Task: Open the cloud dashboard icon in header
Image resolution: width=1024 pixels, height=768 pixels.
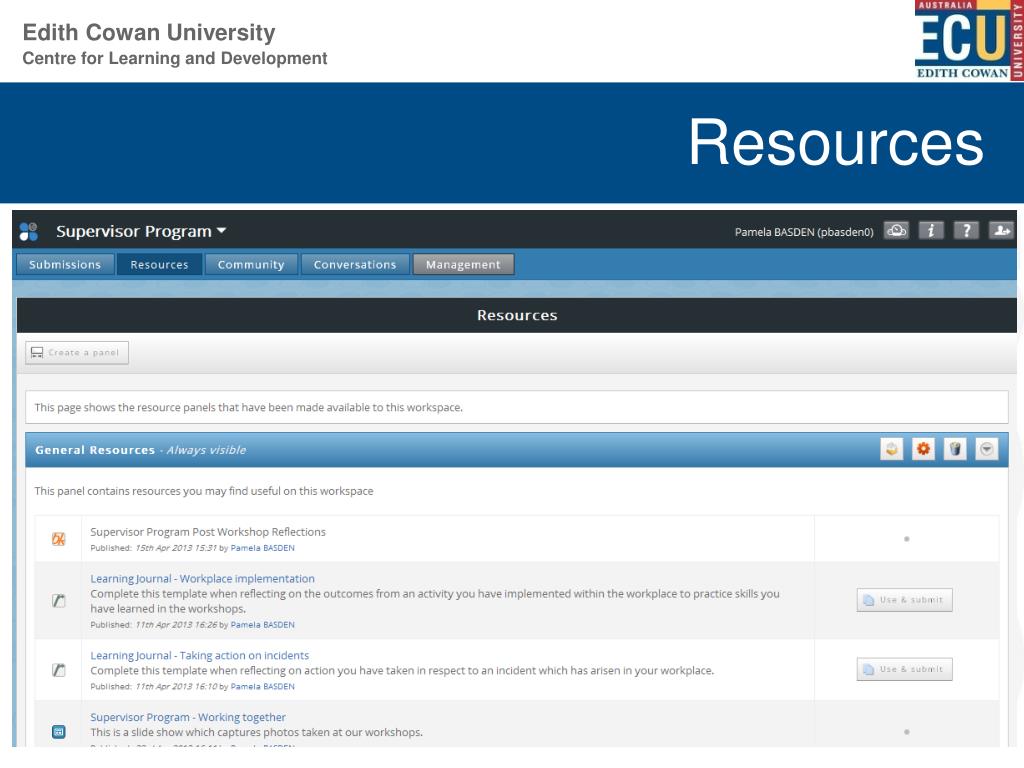Action: (896, 231)
